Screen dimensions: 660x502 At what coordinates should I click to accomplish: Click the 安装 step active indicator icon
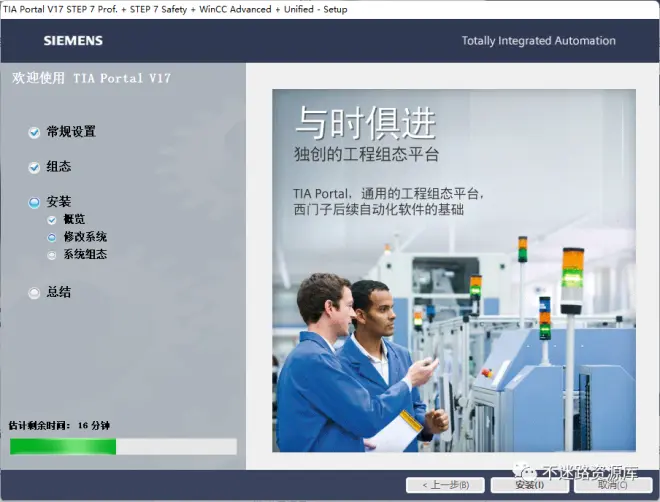pos(34,202)
